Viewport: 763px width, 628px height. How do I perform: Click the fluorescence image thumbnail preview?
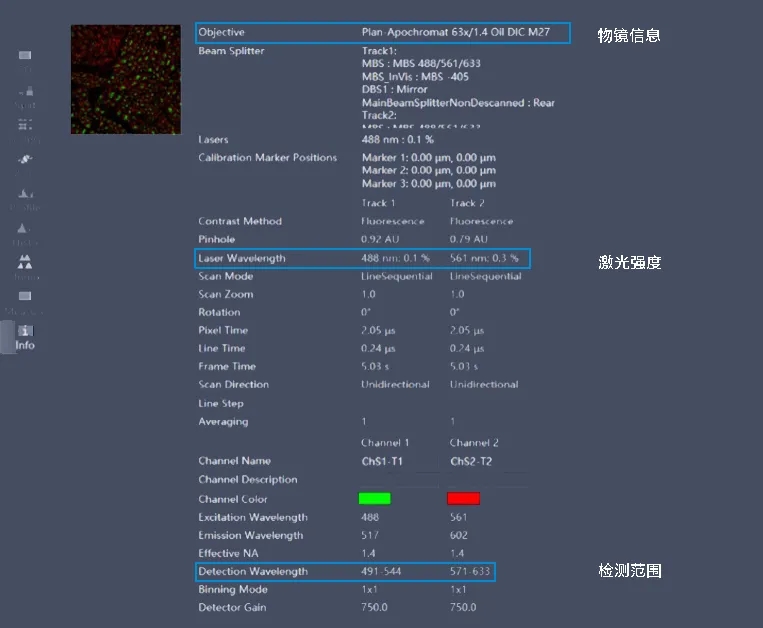[126, 79]
